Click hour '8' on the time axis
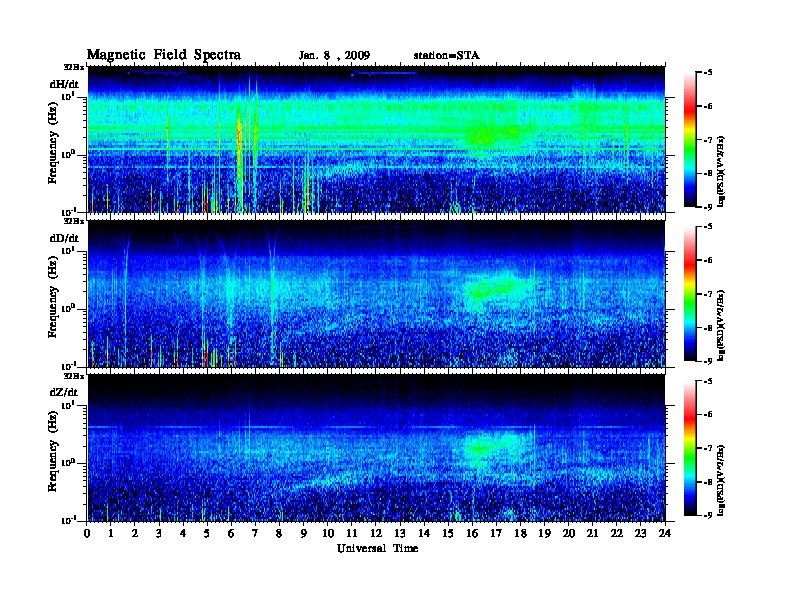 coord(280,533)
